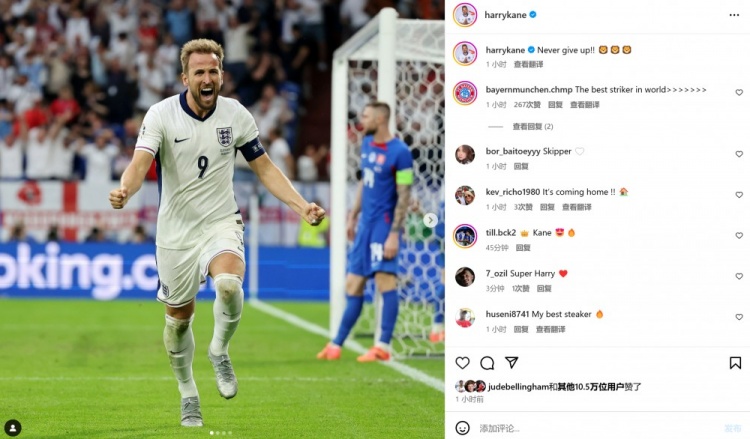Show tagged people icon on photo
This screenshot has height=439, width=750.
[x=13, y=427]
